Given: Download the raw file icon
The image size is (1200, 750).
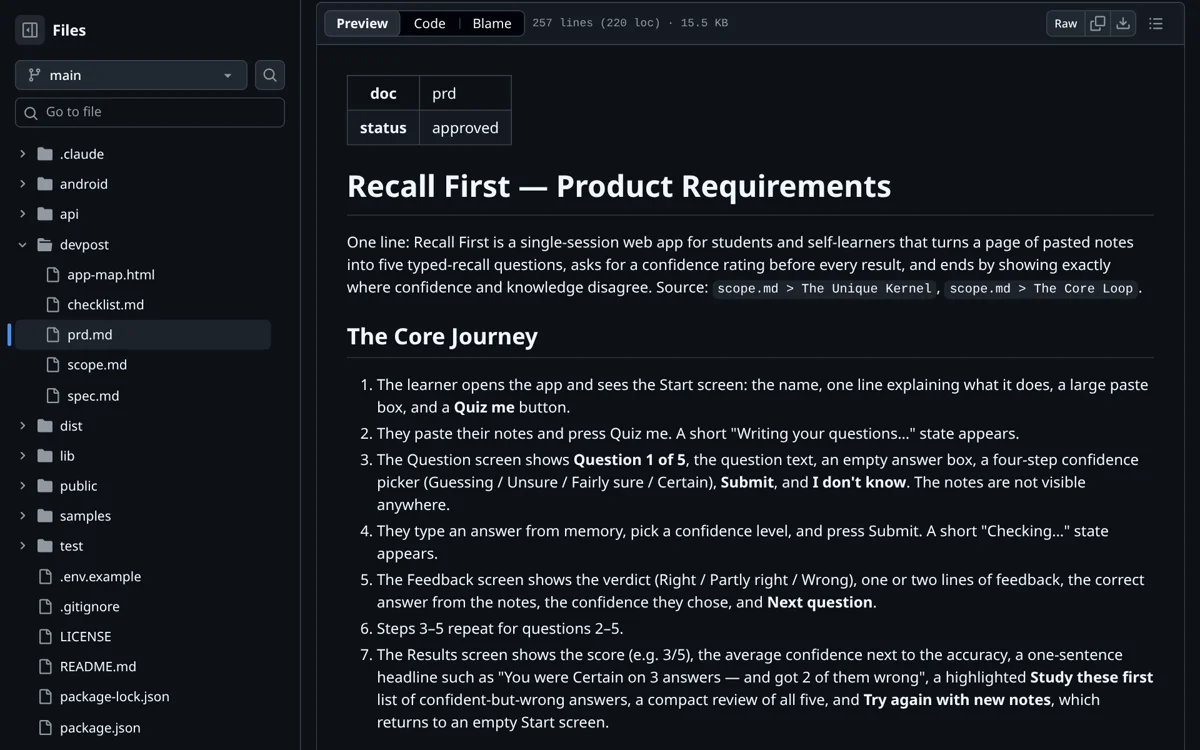Looking at the screenshot, I should [x=1124, y=23].
